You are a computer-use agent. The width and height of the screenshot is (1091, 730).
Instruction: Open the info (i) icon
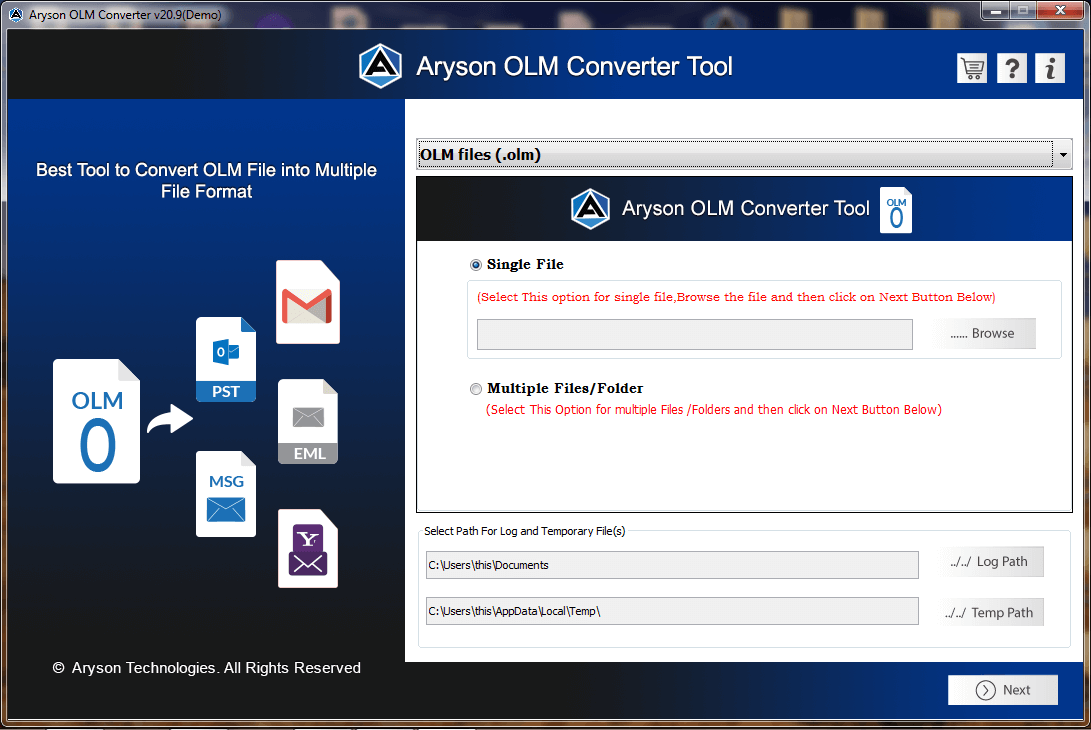click(x=1049, y=68)
